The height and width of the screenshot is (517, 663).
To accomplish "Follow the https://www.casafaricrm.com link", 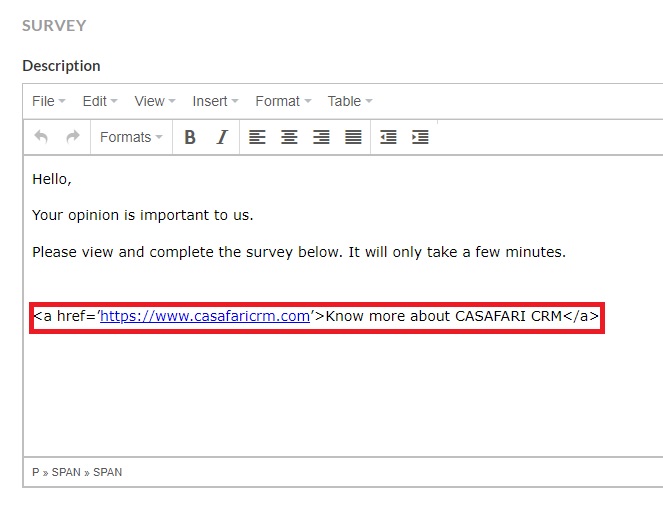I will 205,316.
